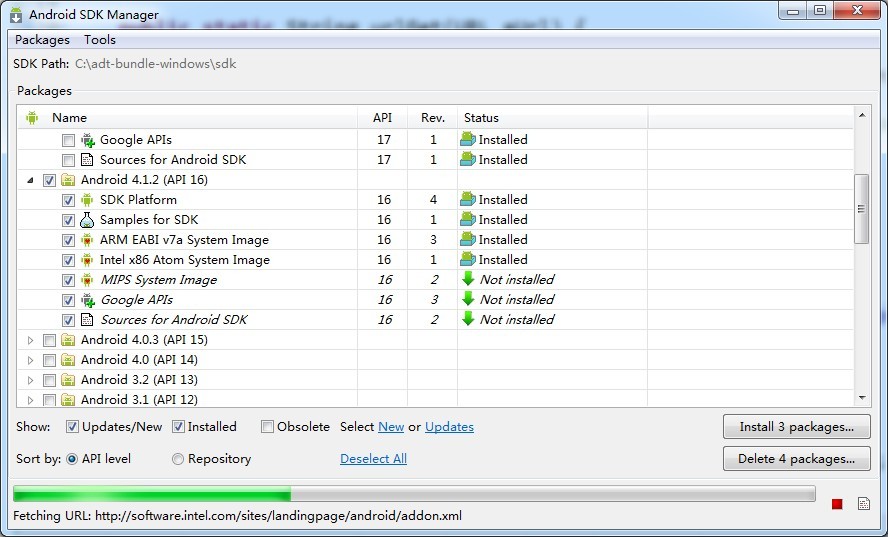
Task: Toggle the Installed show checkbox
Action: coord(178,427)
